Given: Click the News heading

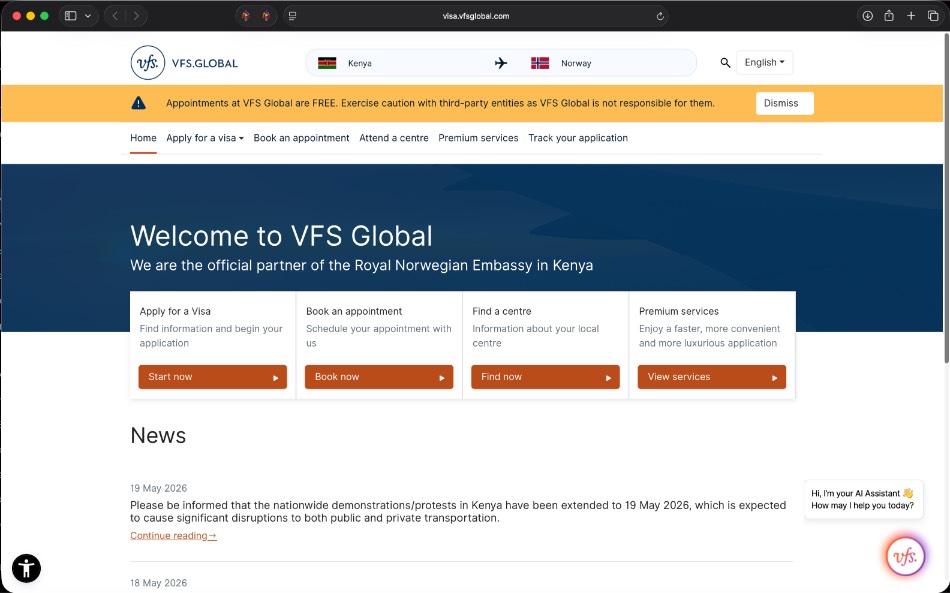Looking at the screenshot, I should pos(158,436).
